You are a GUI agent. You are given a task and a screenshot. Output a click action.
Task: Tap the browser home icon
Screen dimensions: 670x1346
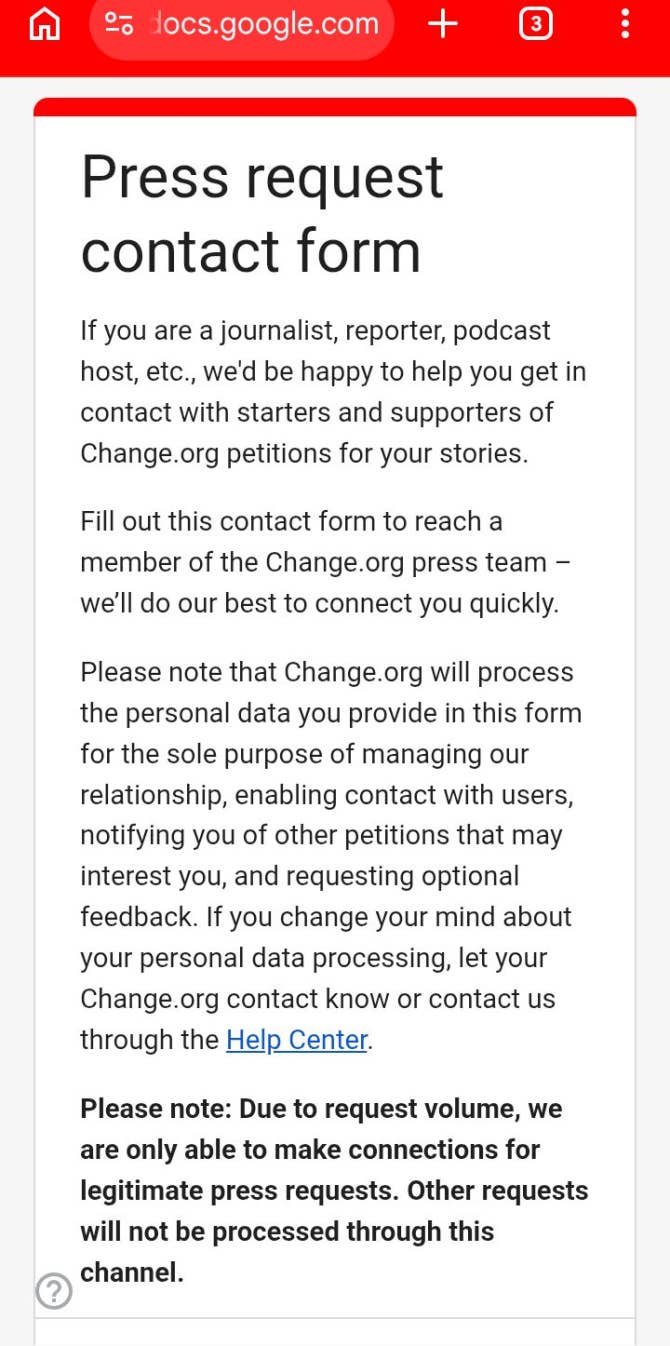[x=44, y=25]
